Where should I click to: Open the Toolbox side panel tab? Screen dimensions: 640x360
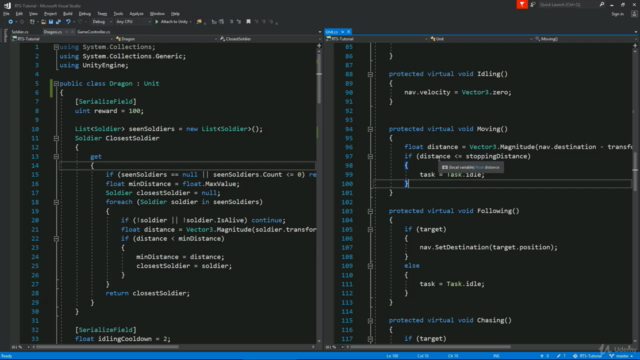point(5,36)
